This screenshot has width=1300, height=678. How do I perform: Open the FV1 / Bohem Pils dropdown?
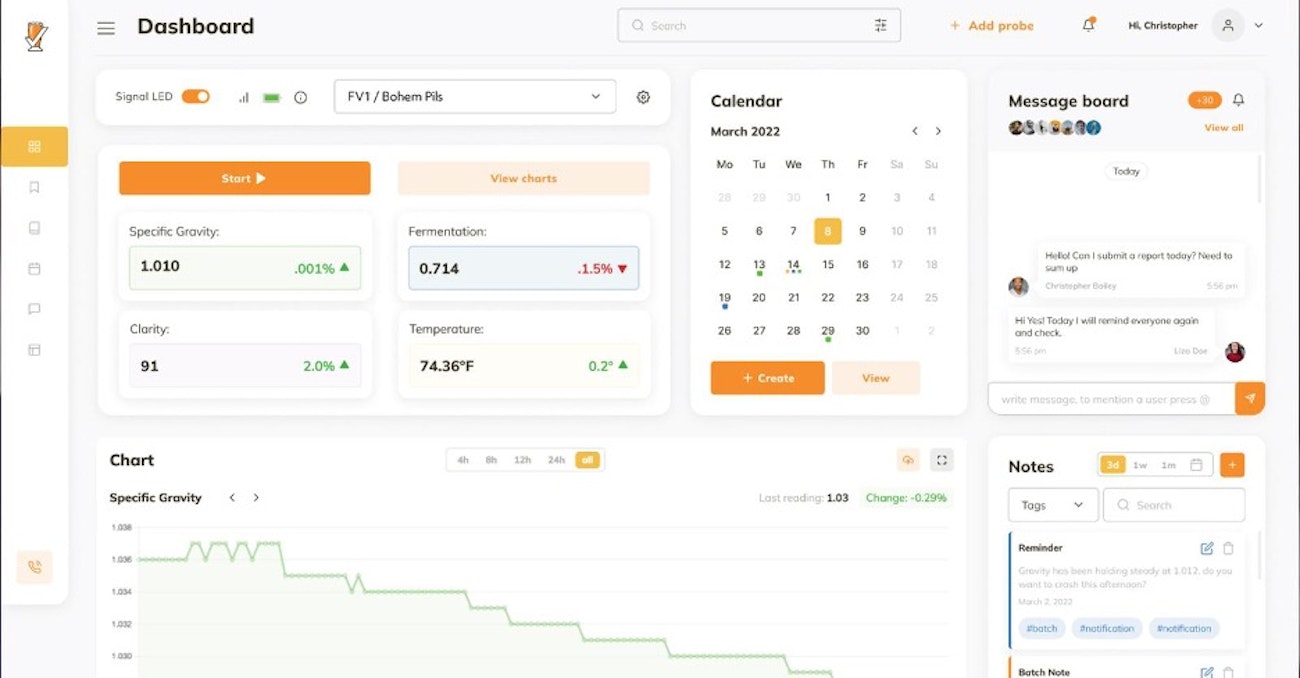pyautogui.click(x=475, y=97)
